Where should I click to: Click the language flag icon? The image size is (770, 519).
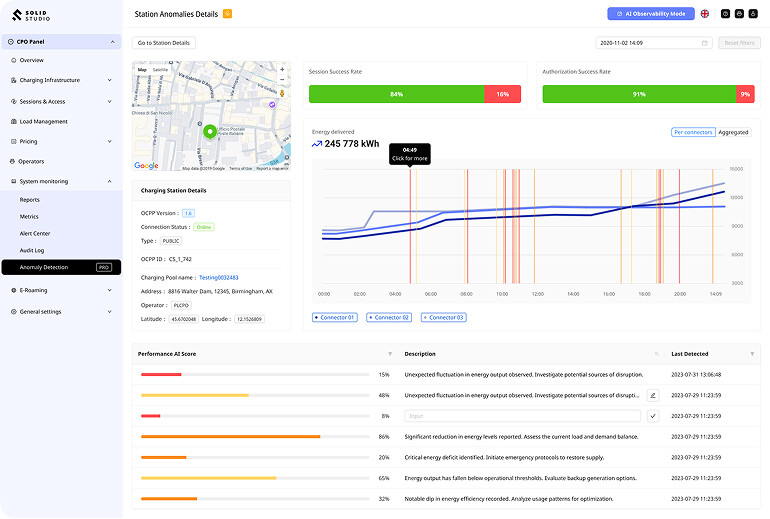(705, 14)
